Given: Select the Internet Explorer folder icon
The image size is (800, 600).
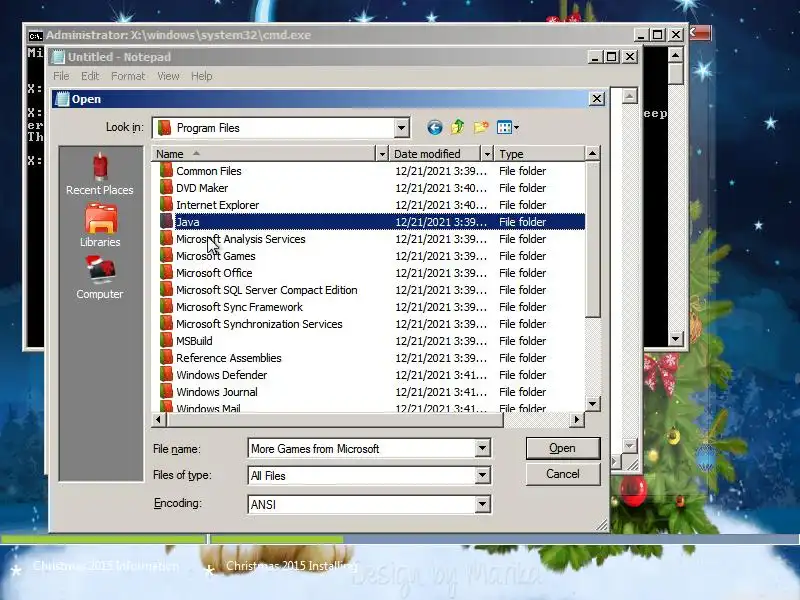Looking at the screenshot, I should 166,205.
